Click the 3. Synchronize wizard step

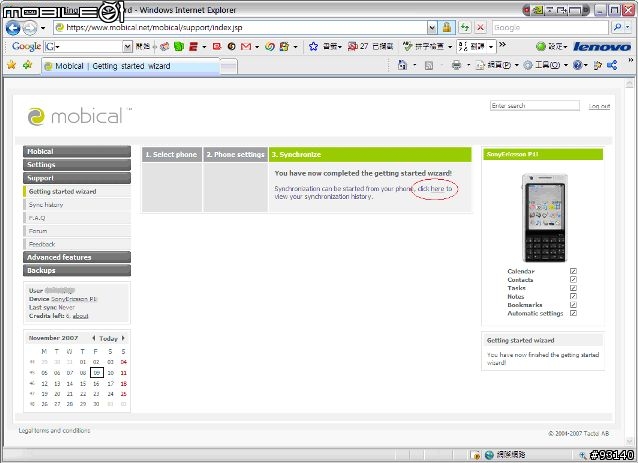[x=370, y=155]
